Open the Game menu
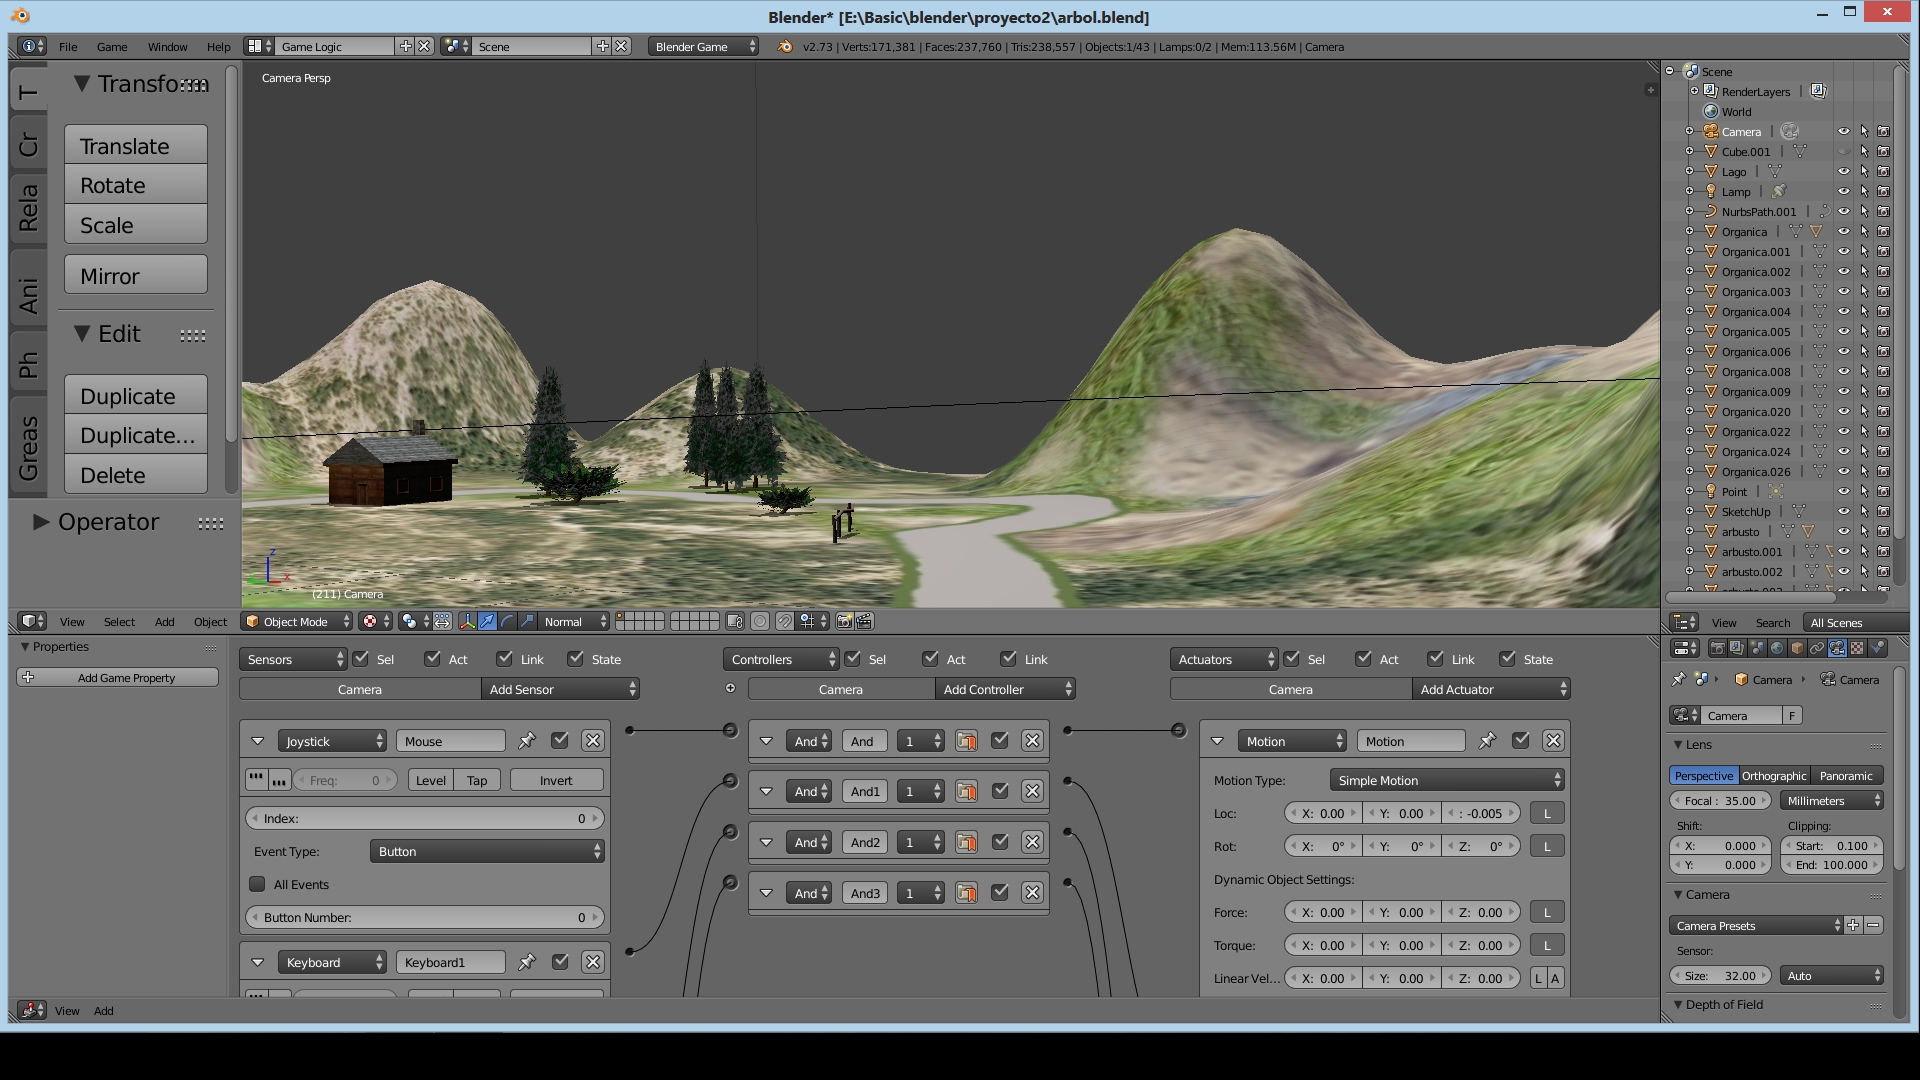 point(112,47)
